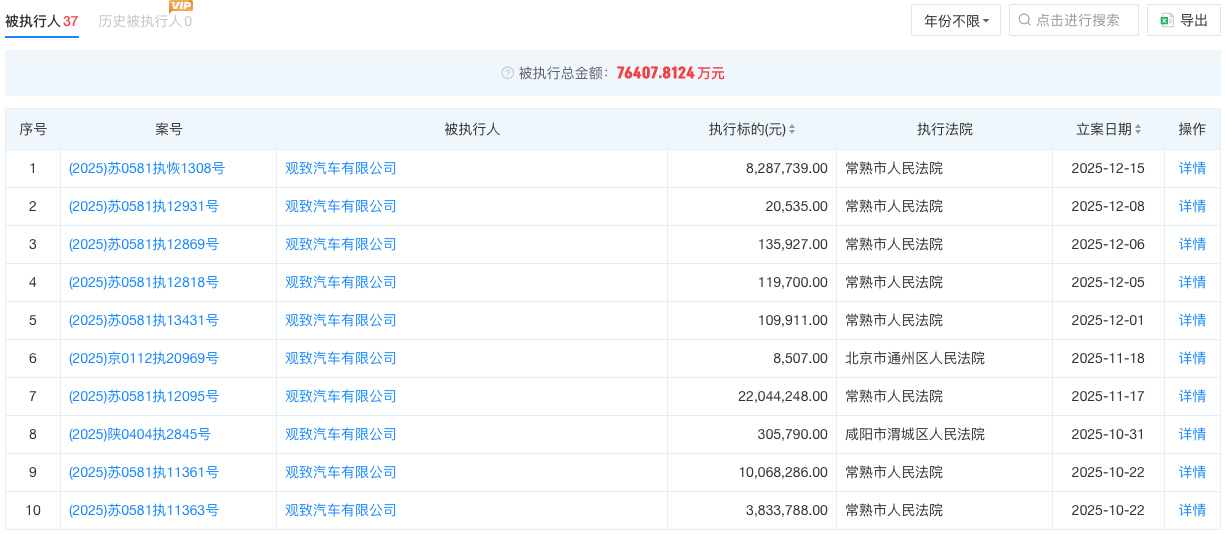Viewport: 1226px width, 535px height.
Task: Switch to the 被执行人 37 tab
Action: pyautogui.click(x=42, y=20)
